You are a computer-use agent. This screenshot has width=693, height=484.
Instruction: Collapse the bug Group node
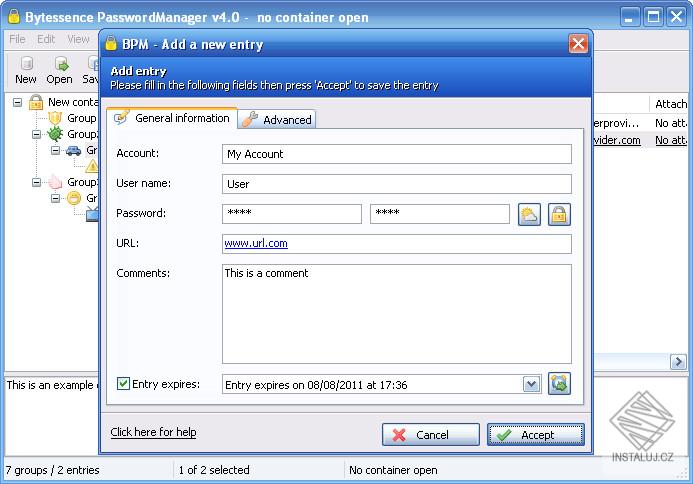coord(37,134)
